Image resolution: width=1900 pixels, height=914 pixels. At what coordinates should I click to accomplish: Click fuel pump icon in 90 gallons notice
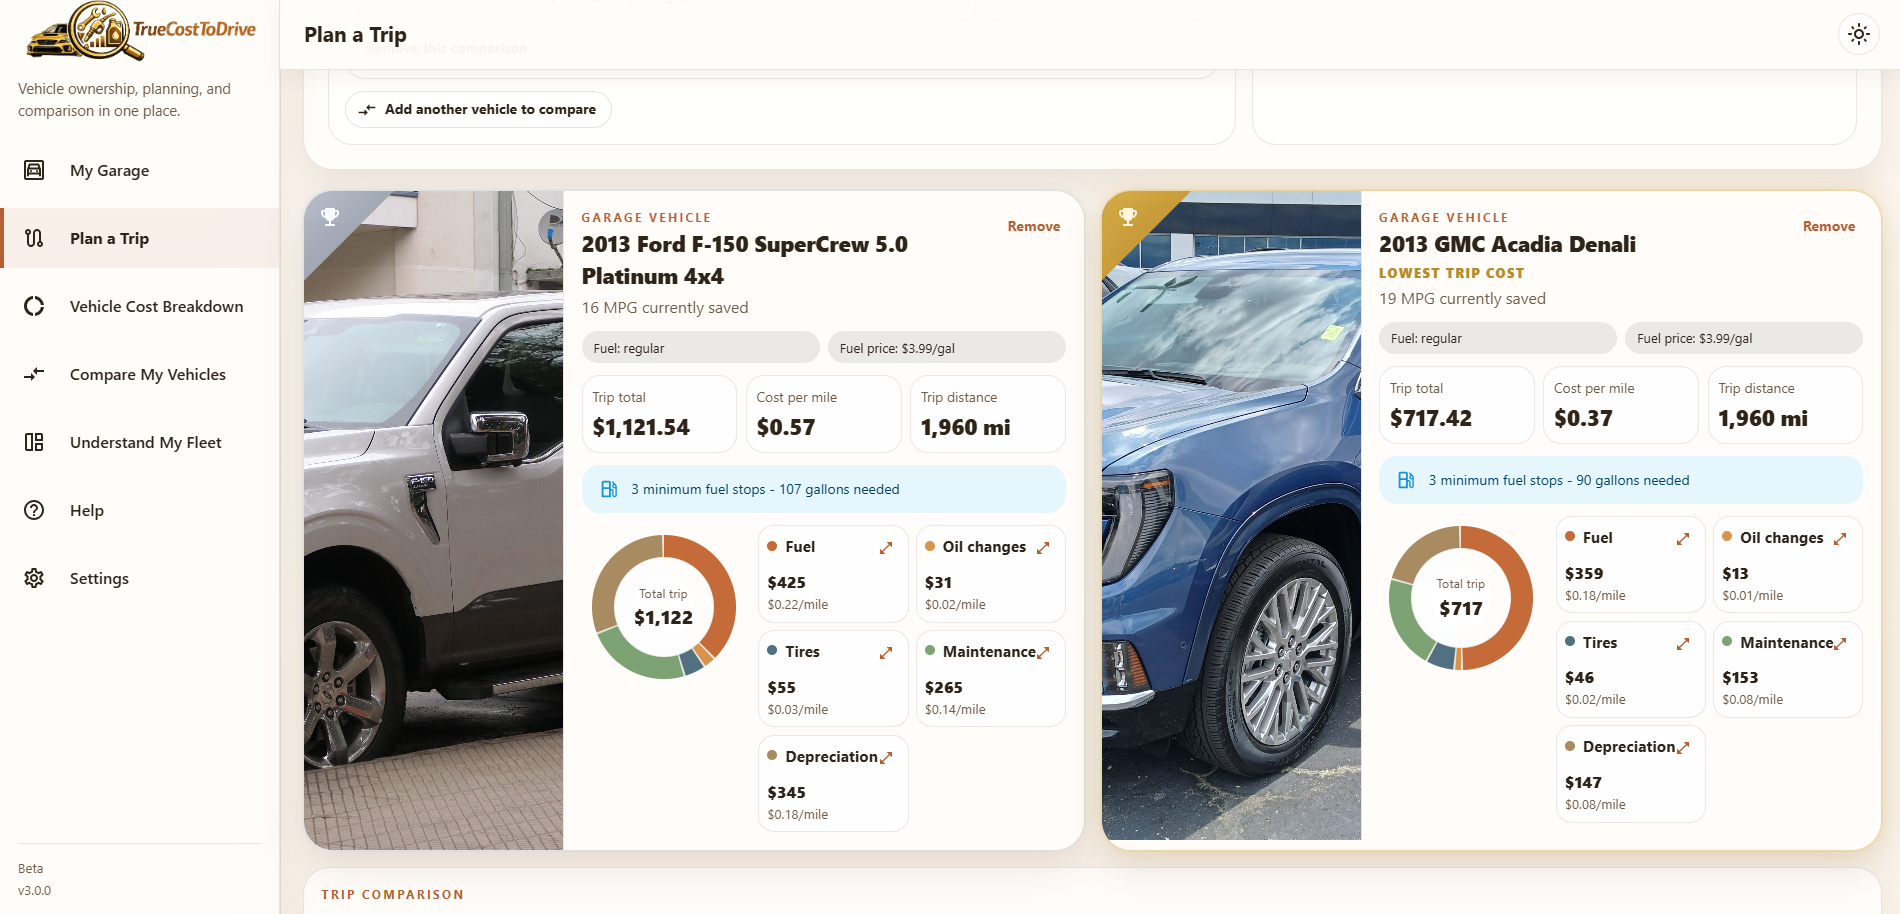(x=1405, y=480)
